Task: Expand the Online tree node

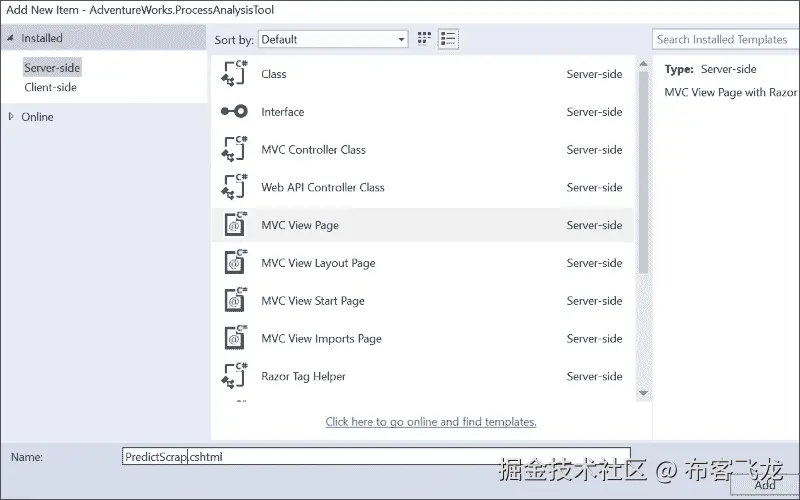Action: (x=11, y=116)
